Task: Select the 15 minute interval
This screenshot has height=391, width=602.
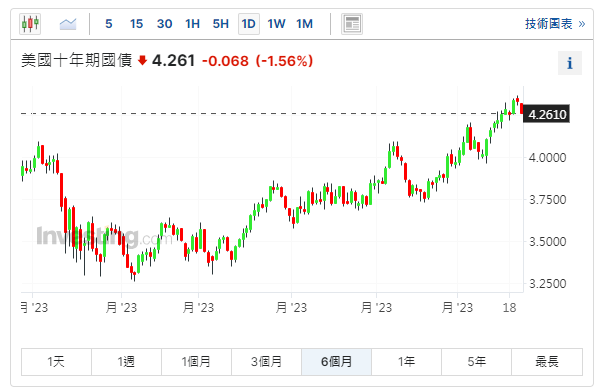Action: [x=136, y=24]
